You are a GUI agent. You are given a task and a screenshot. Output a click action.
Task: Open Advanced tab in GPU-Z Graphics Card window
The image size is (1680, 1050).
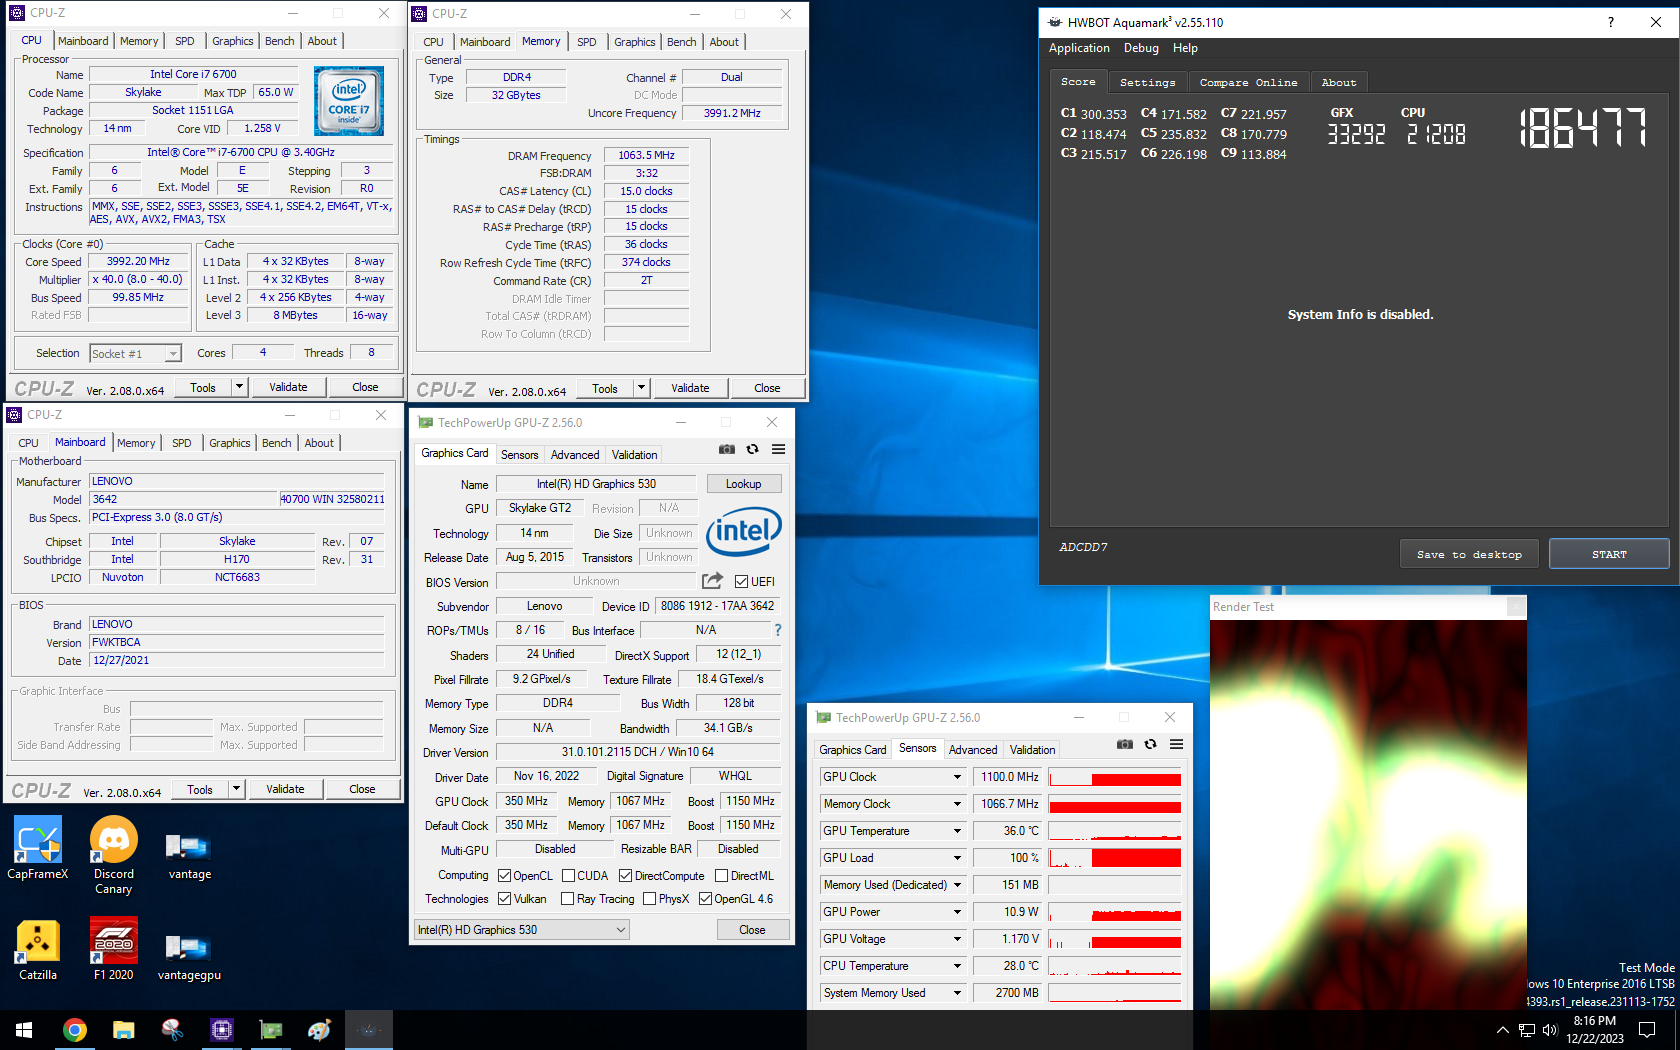[x=575, y=454]
